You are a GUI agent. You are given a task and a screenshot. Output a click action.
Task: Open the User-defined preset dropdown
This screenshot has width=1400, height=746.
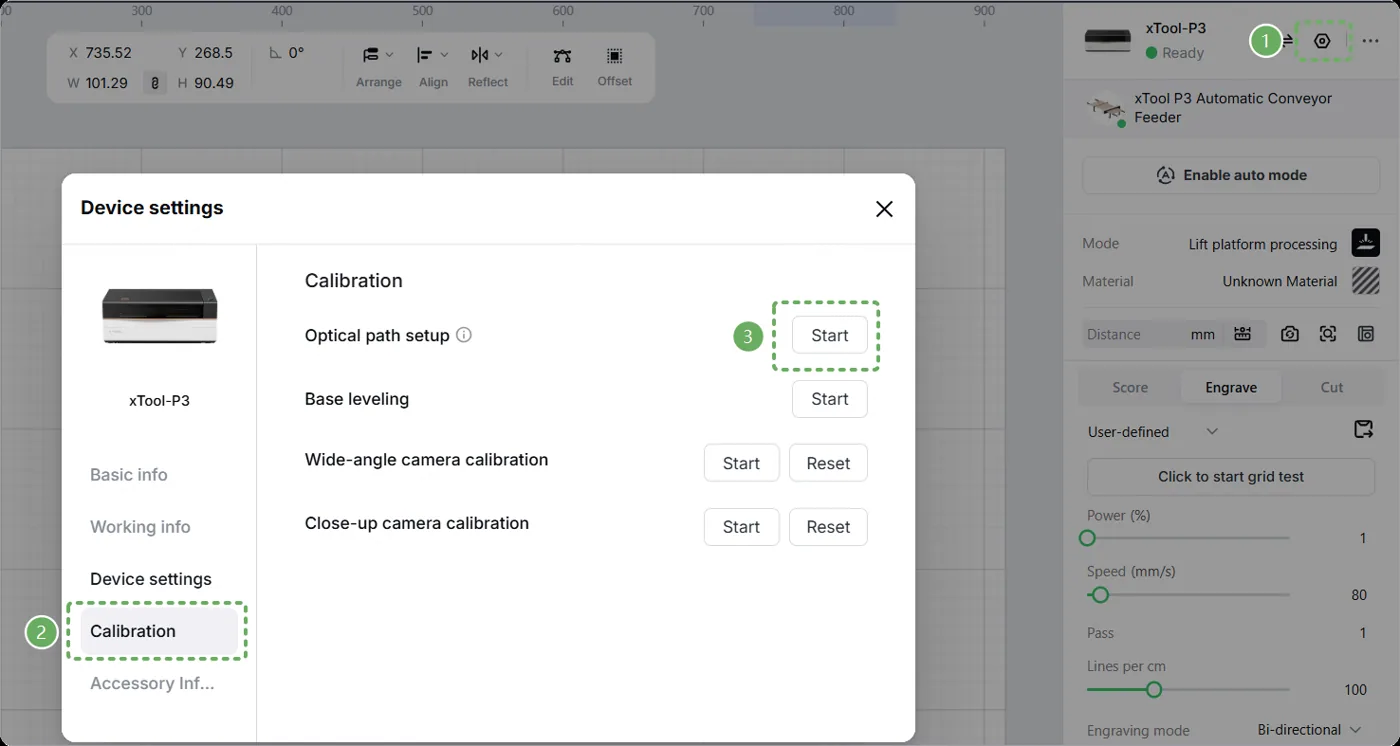(1153, 432)
